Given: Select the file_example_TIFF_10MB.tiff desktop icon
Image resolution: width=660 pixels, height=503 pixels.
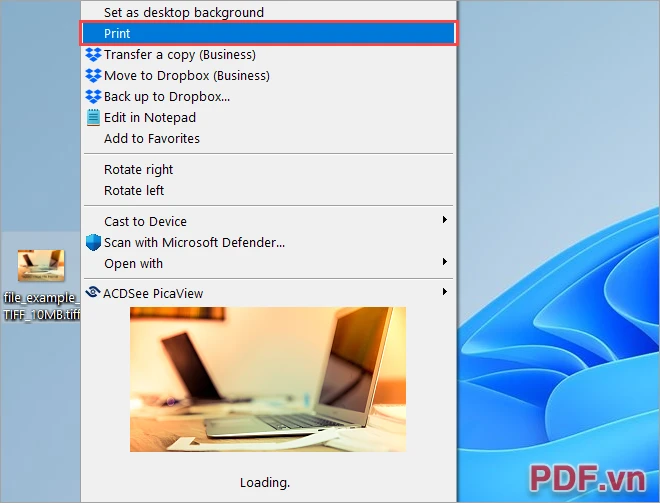Looking at the screenshot, I should (x=41, y=265).
